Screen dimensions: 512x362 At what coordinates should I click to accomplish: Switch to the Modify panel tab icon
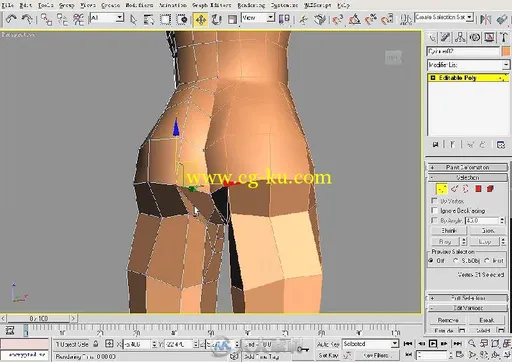pos(445,37)
